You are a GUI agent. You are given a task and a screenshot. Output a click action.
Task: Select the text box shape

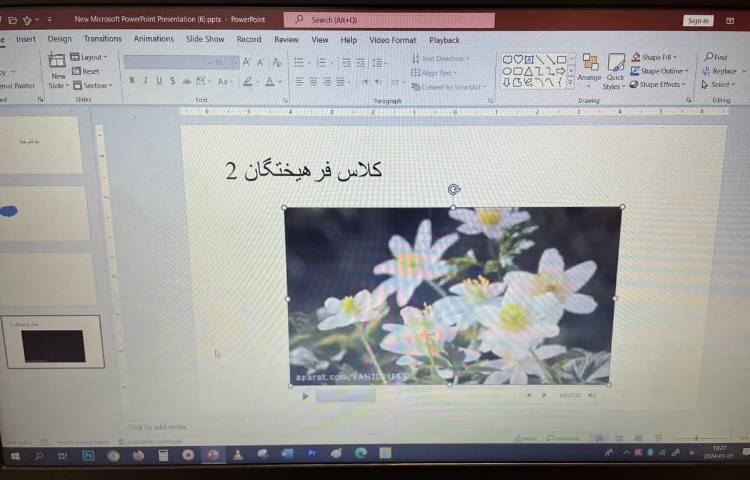pos(529,60)
